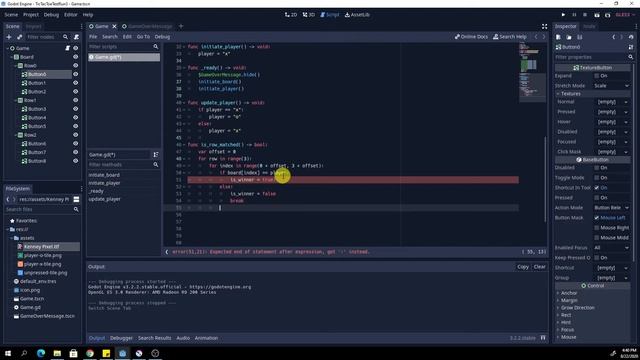Toggle the Shortcut In Tooltip checkbox
The width and height of the screenshot is (640, 360).
point(597,188)
